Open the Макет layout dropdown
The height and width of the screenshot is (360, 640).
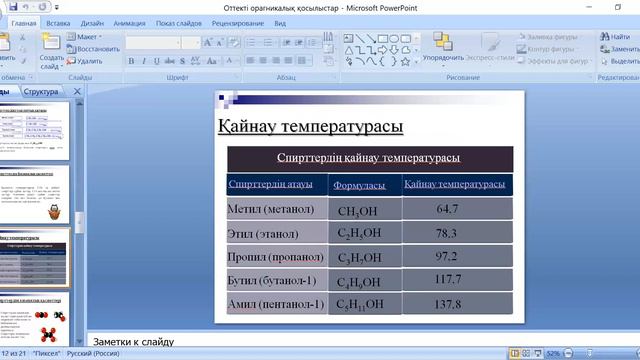click(84, 37)
